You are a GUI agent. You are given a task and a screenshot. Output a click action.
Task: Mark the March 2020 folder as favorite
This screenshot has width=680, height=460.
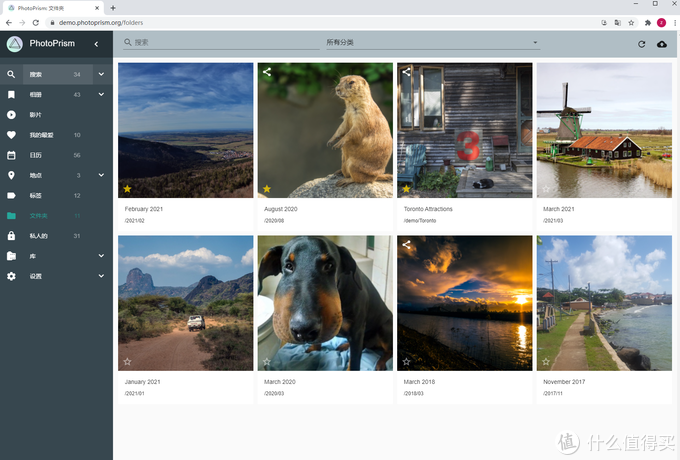pos(267,362)
